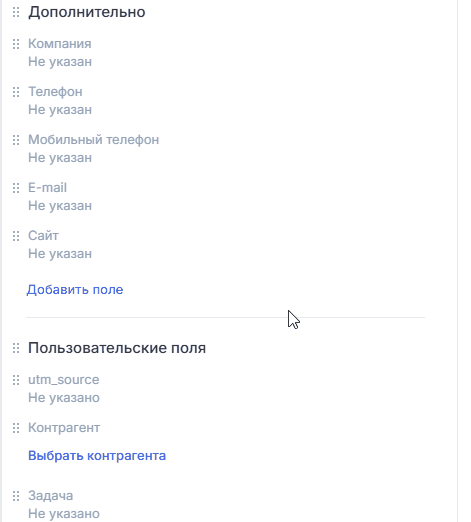
Task: Click drag handle beside Мобильный телефон field
Action: (16, 140)
